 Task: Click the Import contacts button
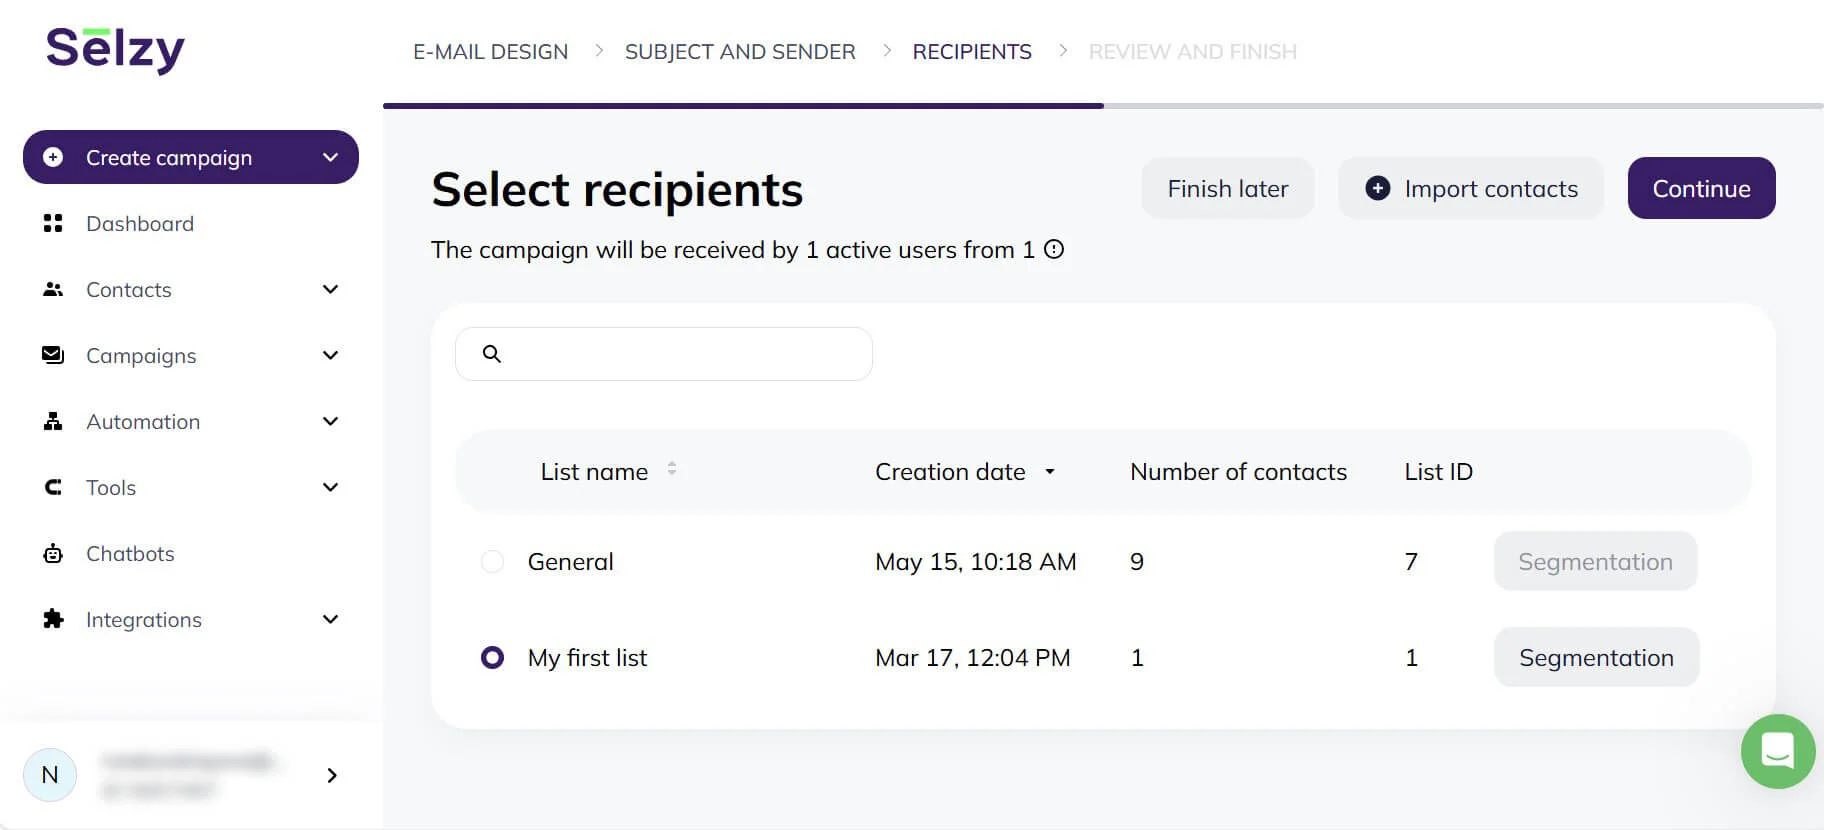(x=1471, y=188)
